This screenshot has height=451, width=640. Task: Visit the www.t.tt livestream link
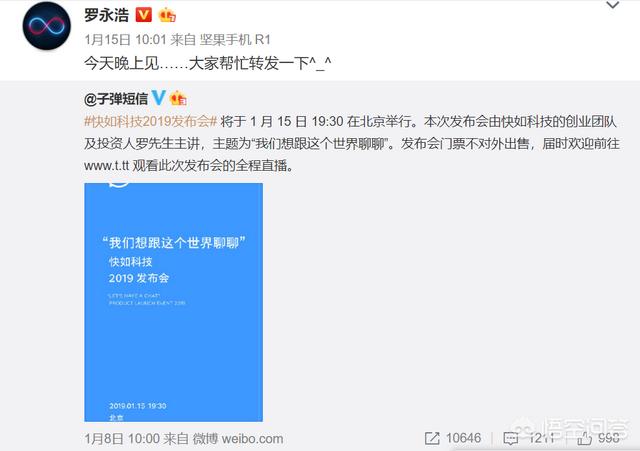pyautogui.click(x=107, y=166)
